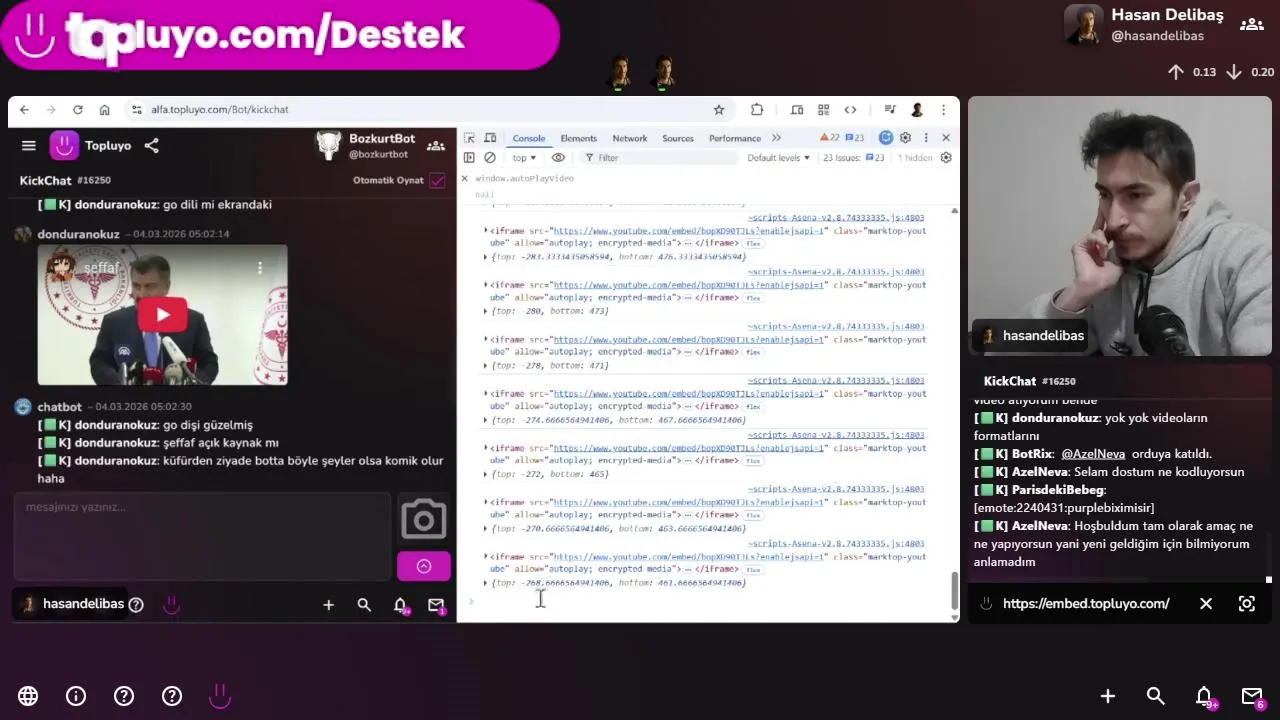Focus the console Filter field
The width and height of the screenshot is (1280, 720).
(660, 158)
